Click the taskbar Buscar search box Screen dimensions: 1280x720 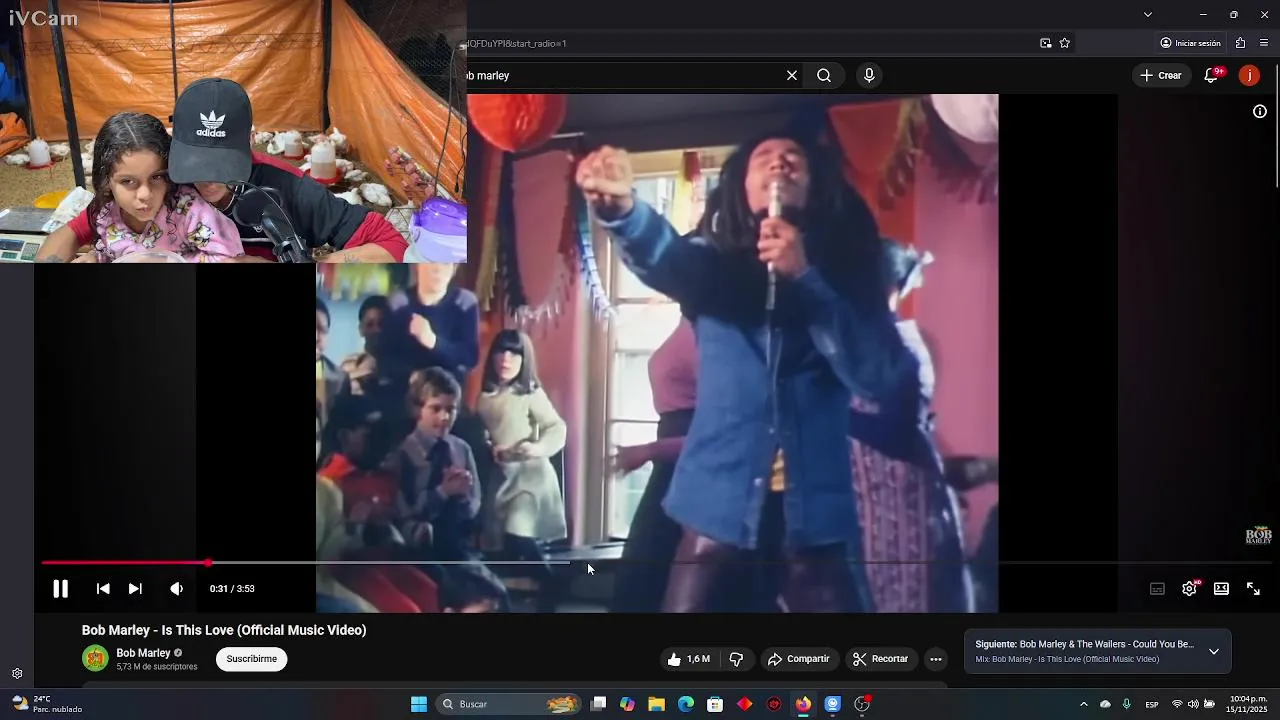[x=510, y=704]
